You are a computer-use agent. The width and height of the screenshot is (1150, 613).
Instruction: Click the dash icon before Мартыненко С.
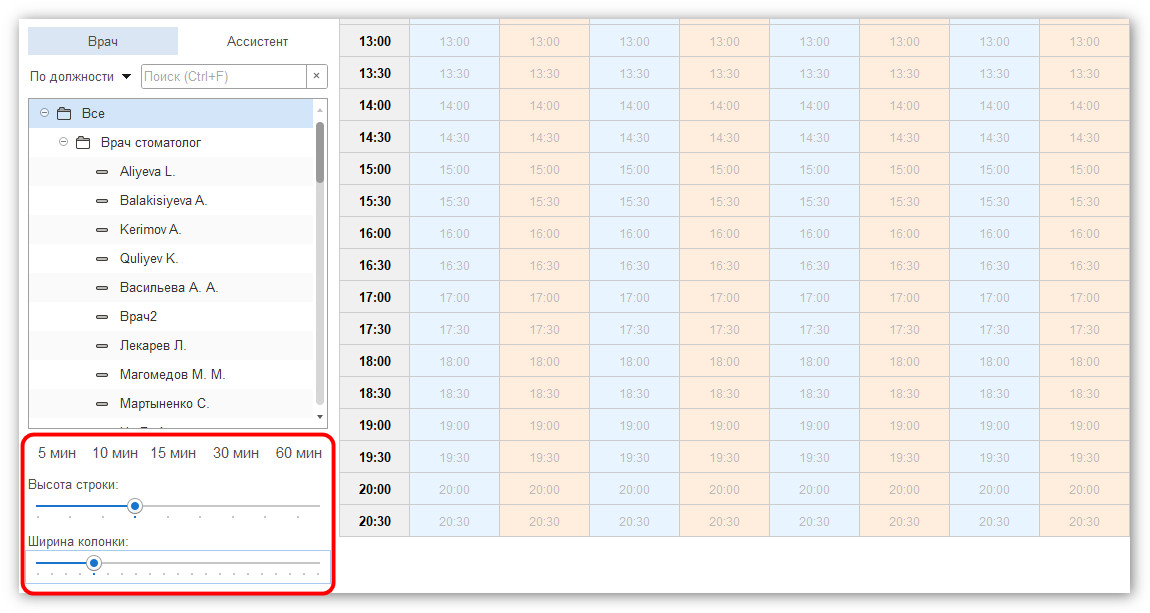(102, 403)
